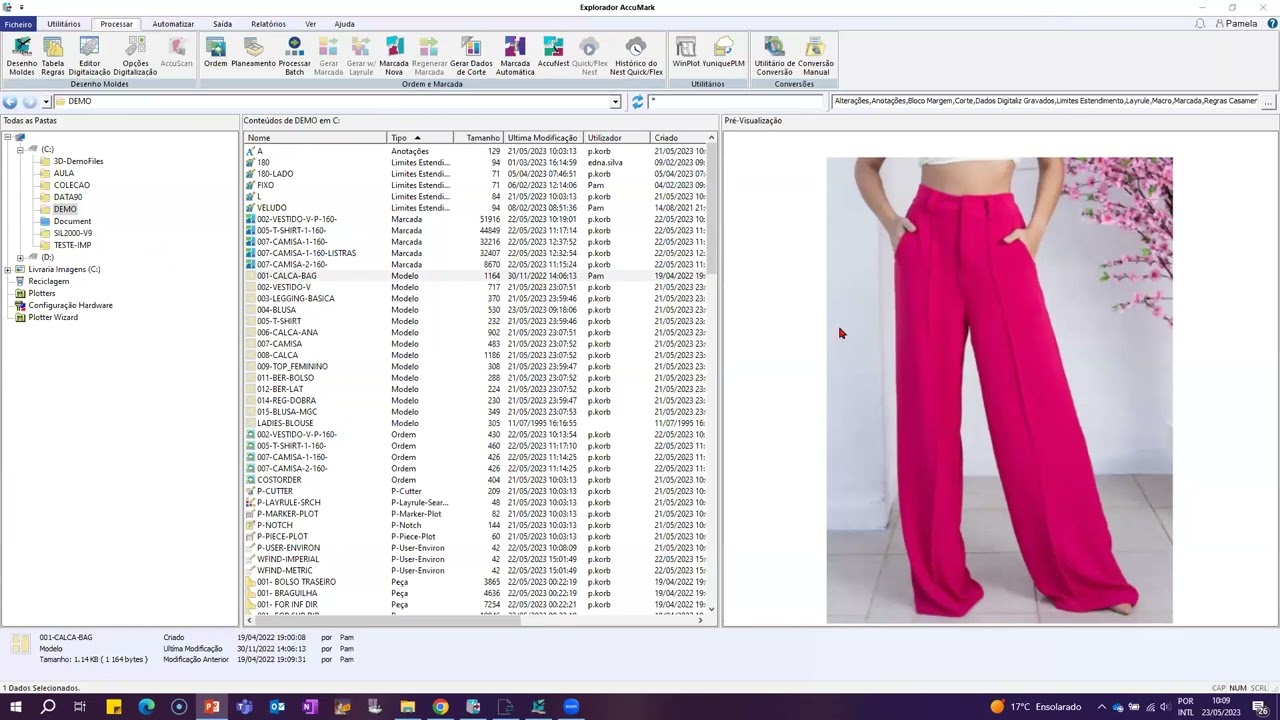The height and width of the screenshot is (720, 1280).
Task: Open the DEMO path dropdown arrow
Action: pyautogui.click(x=615, y=102)
